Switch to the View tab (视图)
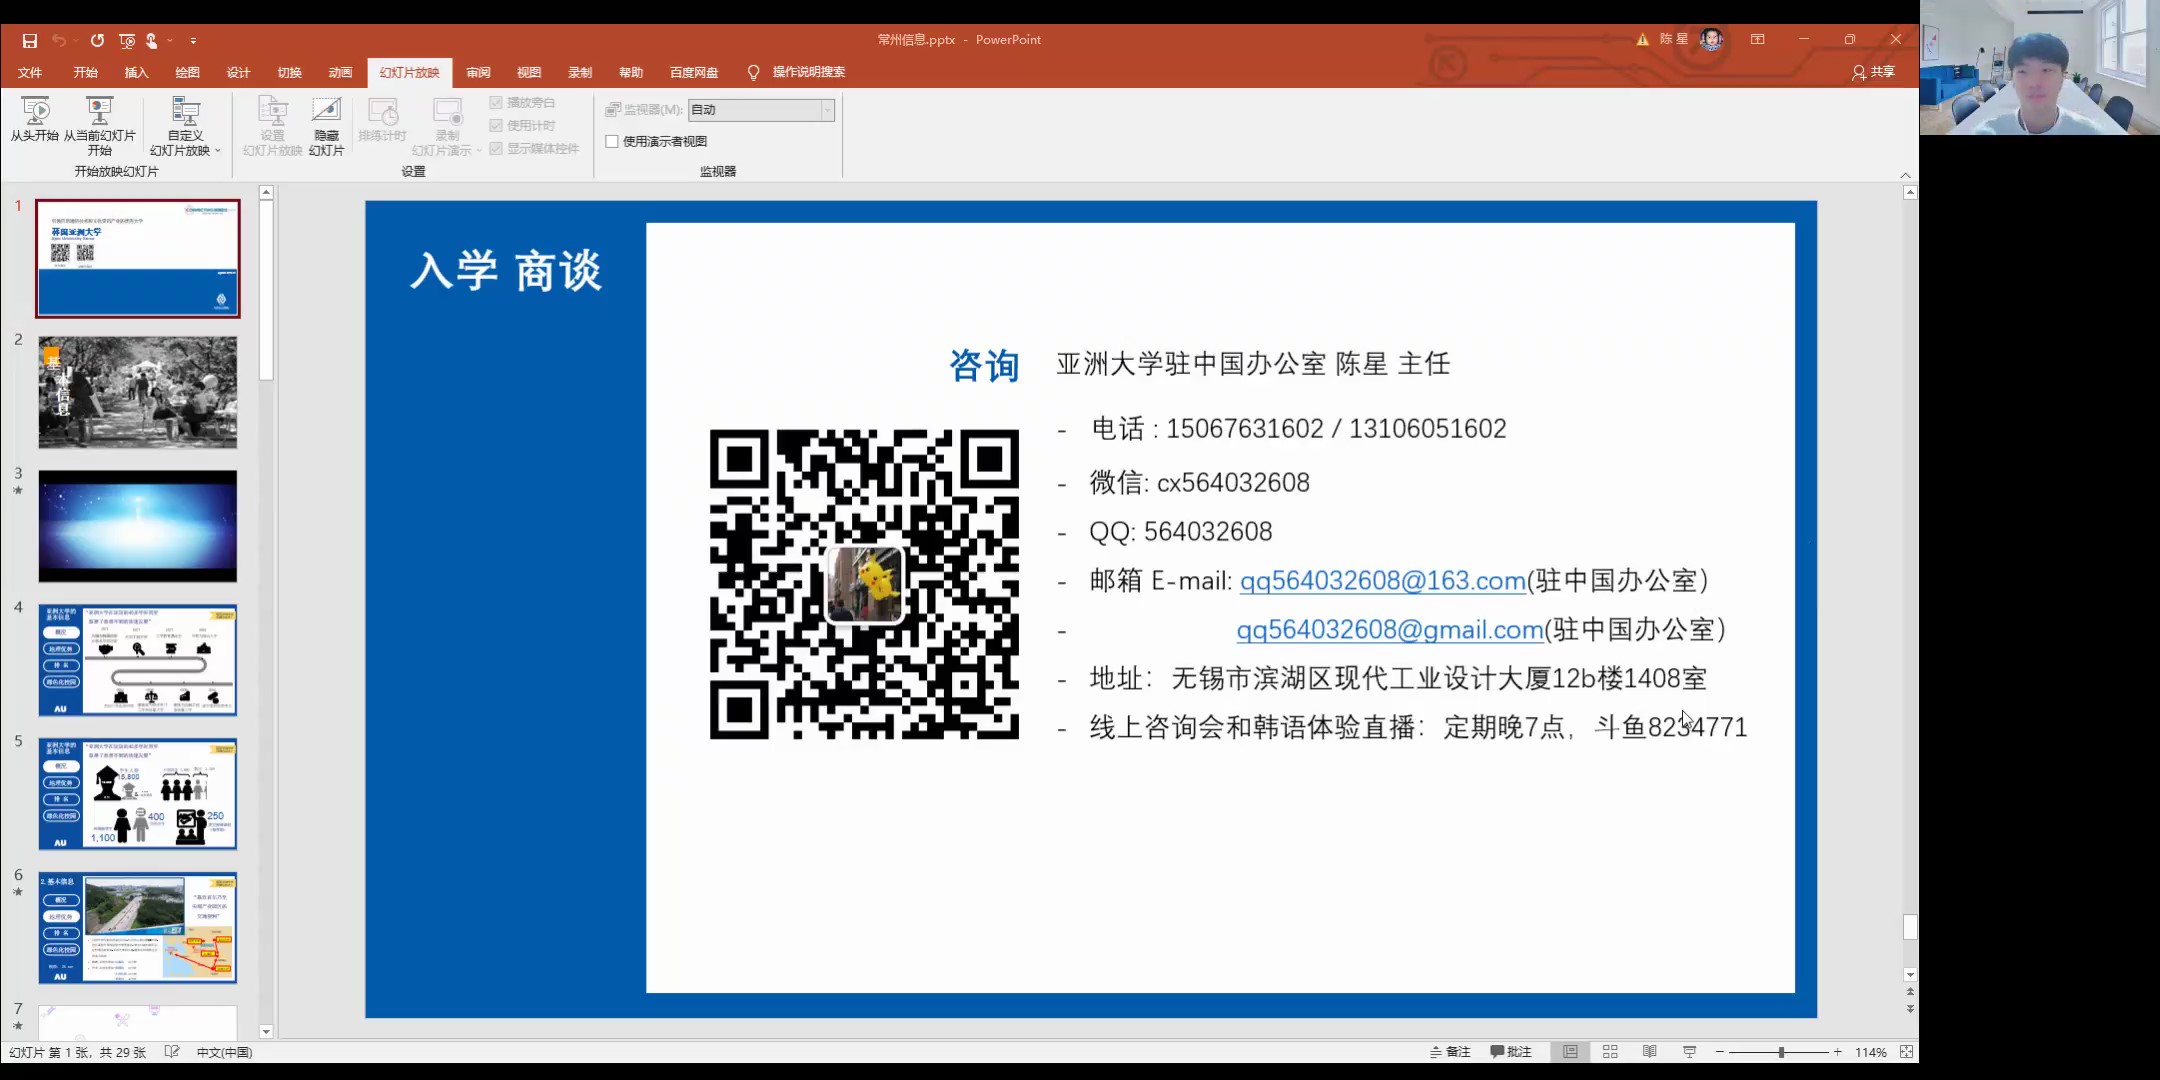The image size is (2160, 1080). tap(529, 72)
